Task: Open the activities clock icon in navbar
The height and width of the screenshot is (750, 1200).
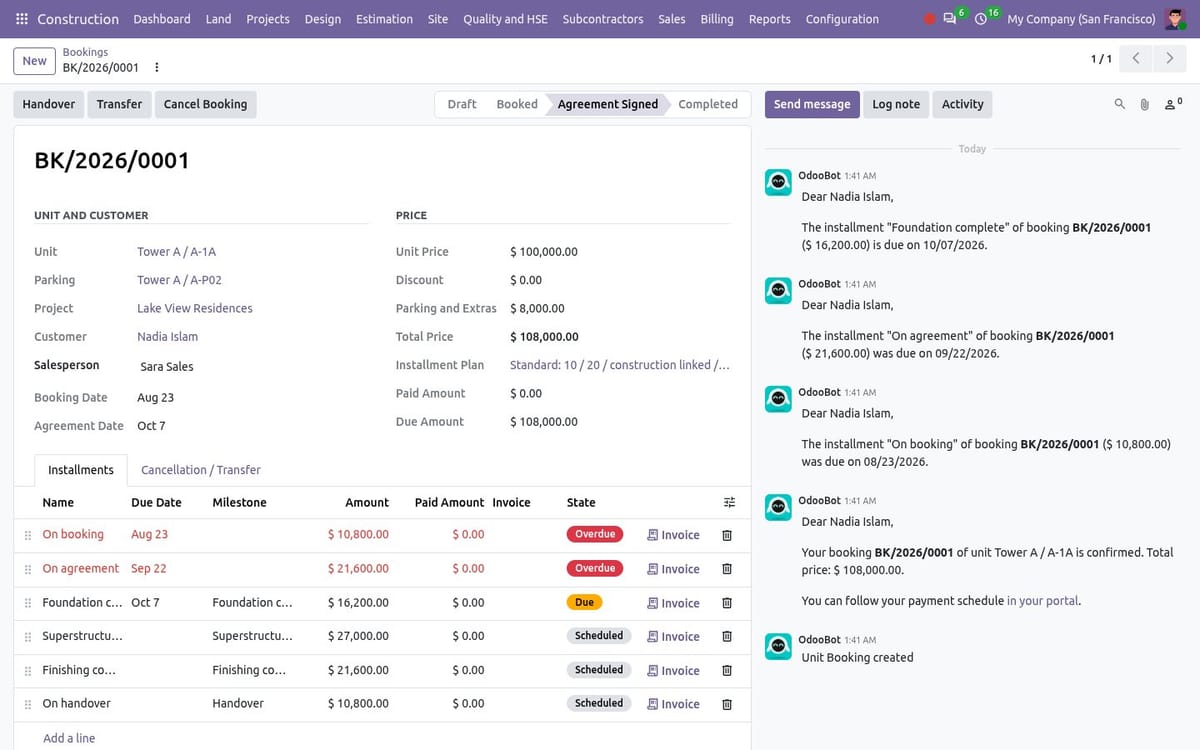Action: pos(981,19)
